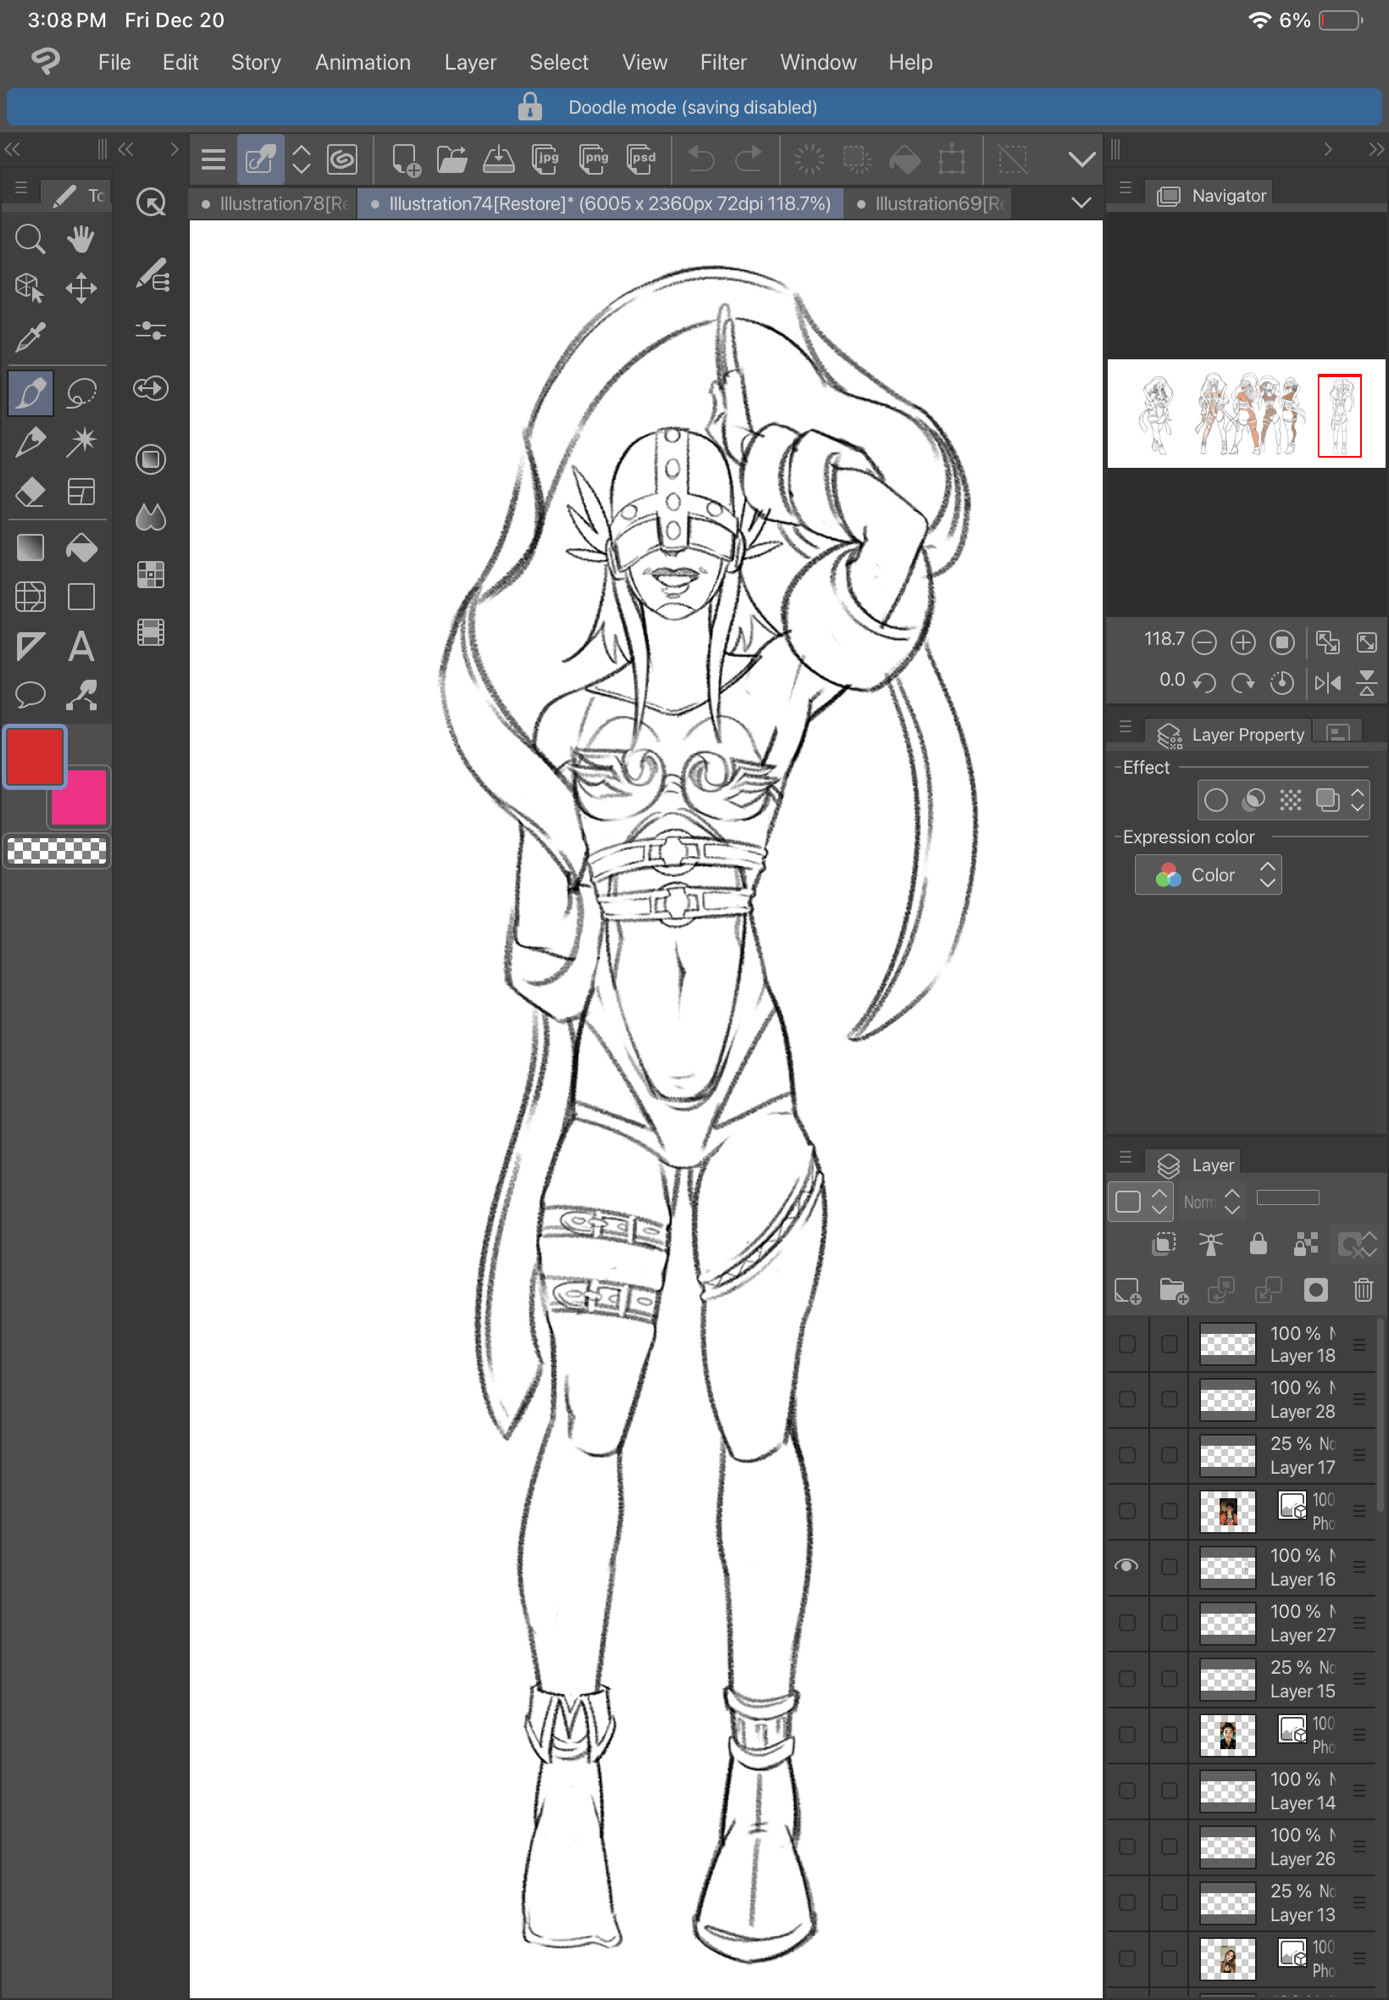
Task: Open the Filter menu
Action: [722, 62]
